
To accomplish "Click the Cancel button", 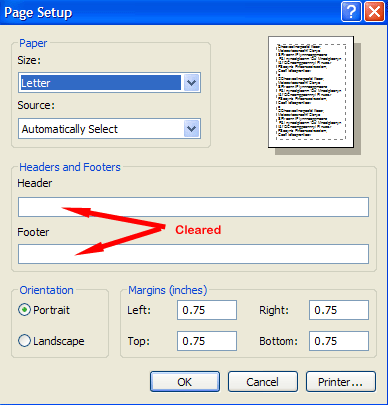I will coord(263,382).
